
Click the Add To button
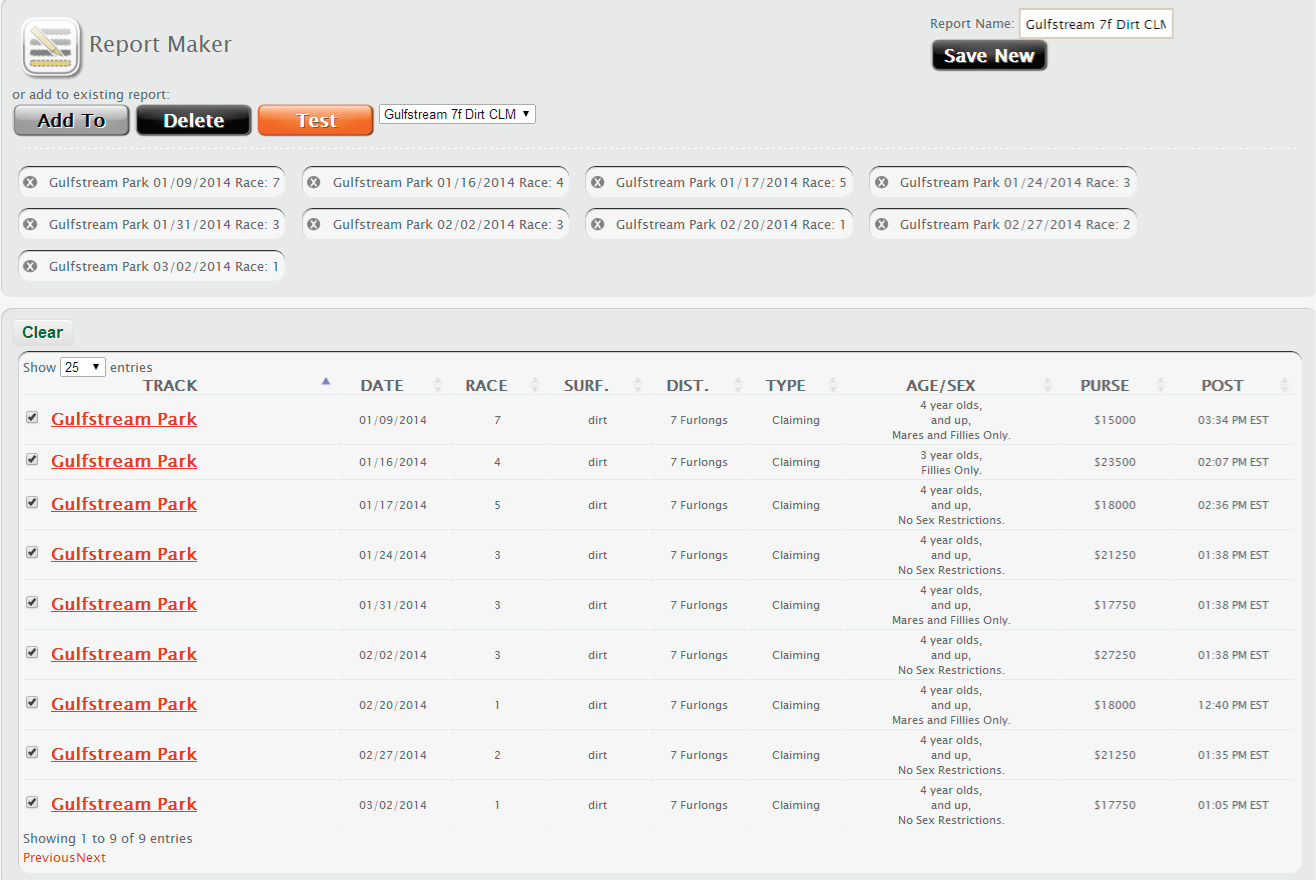pyautogui.click(x=71, y=121)
